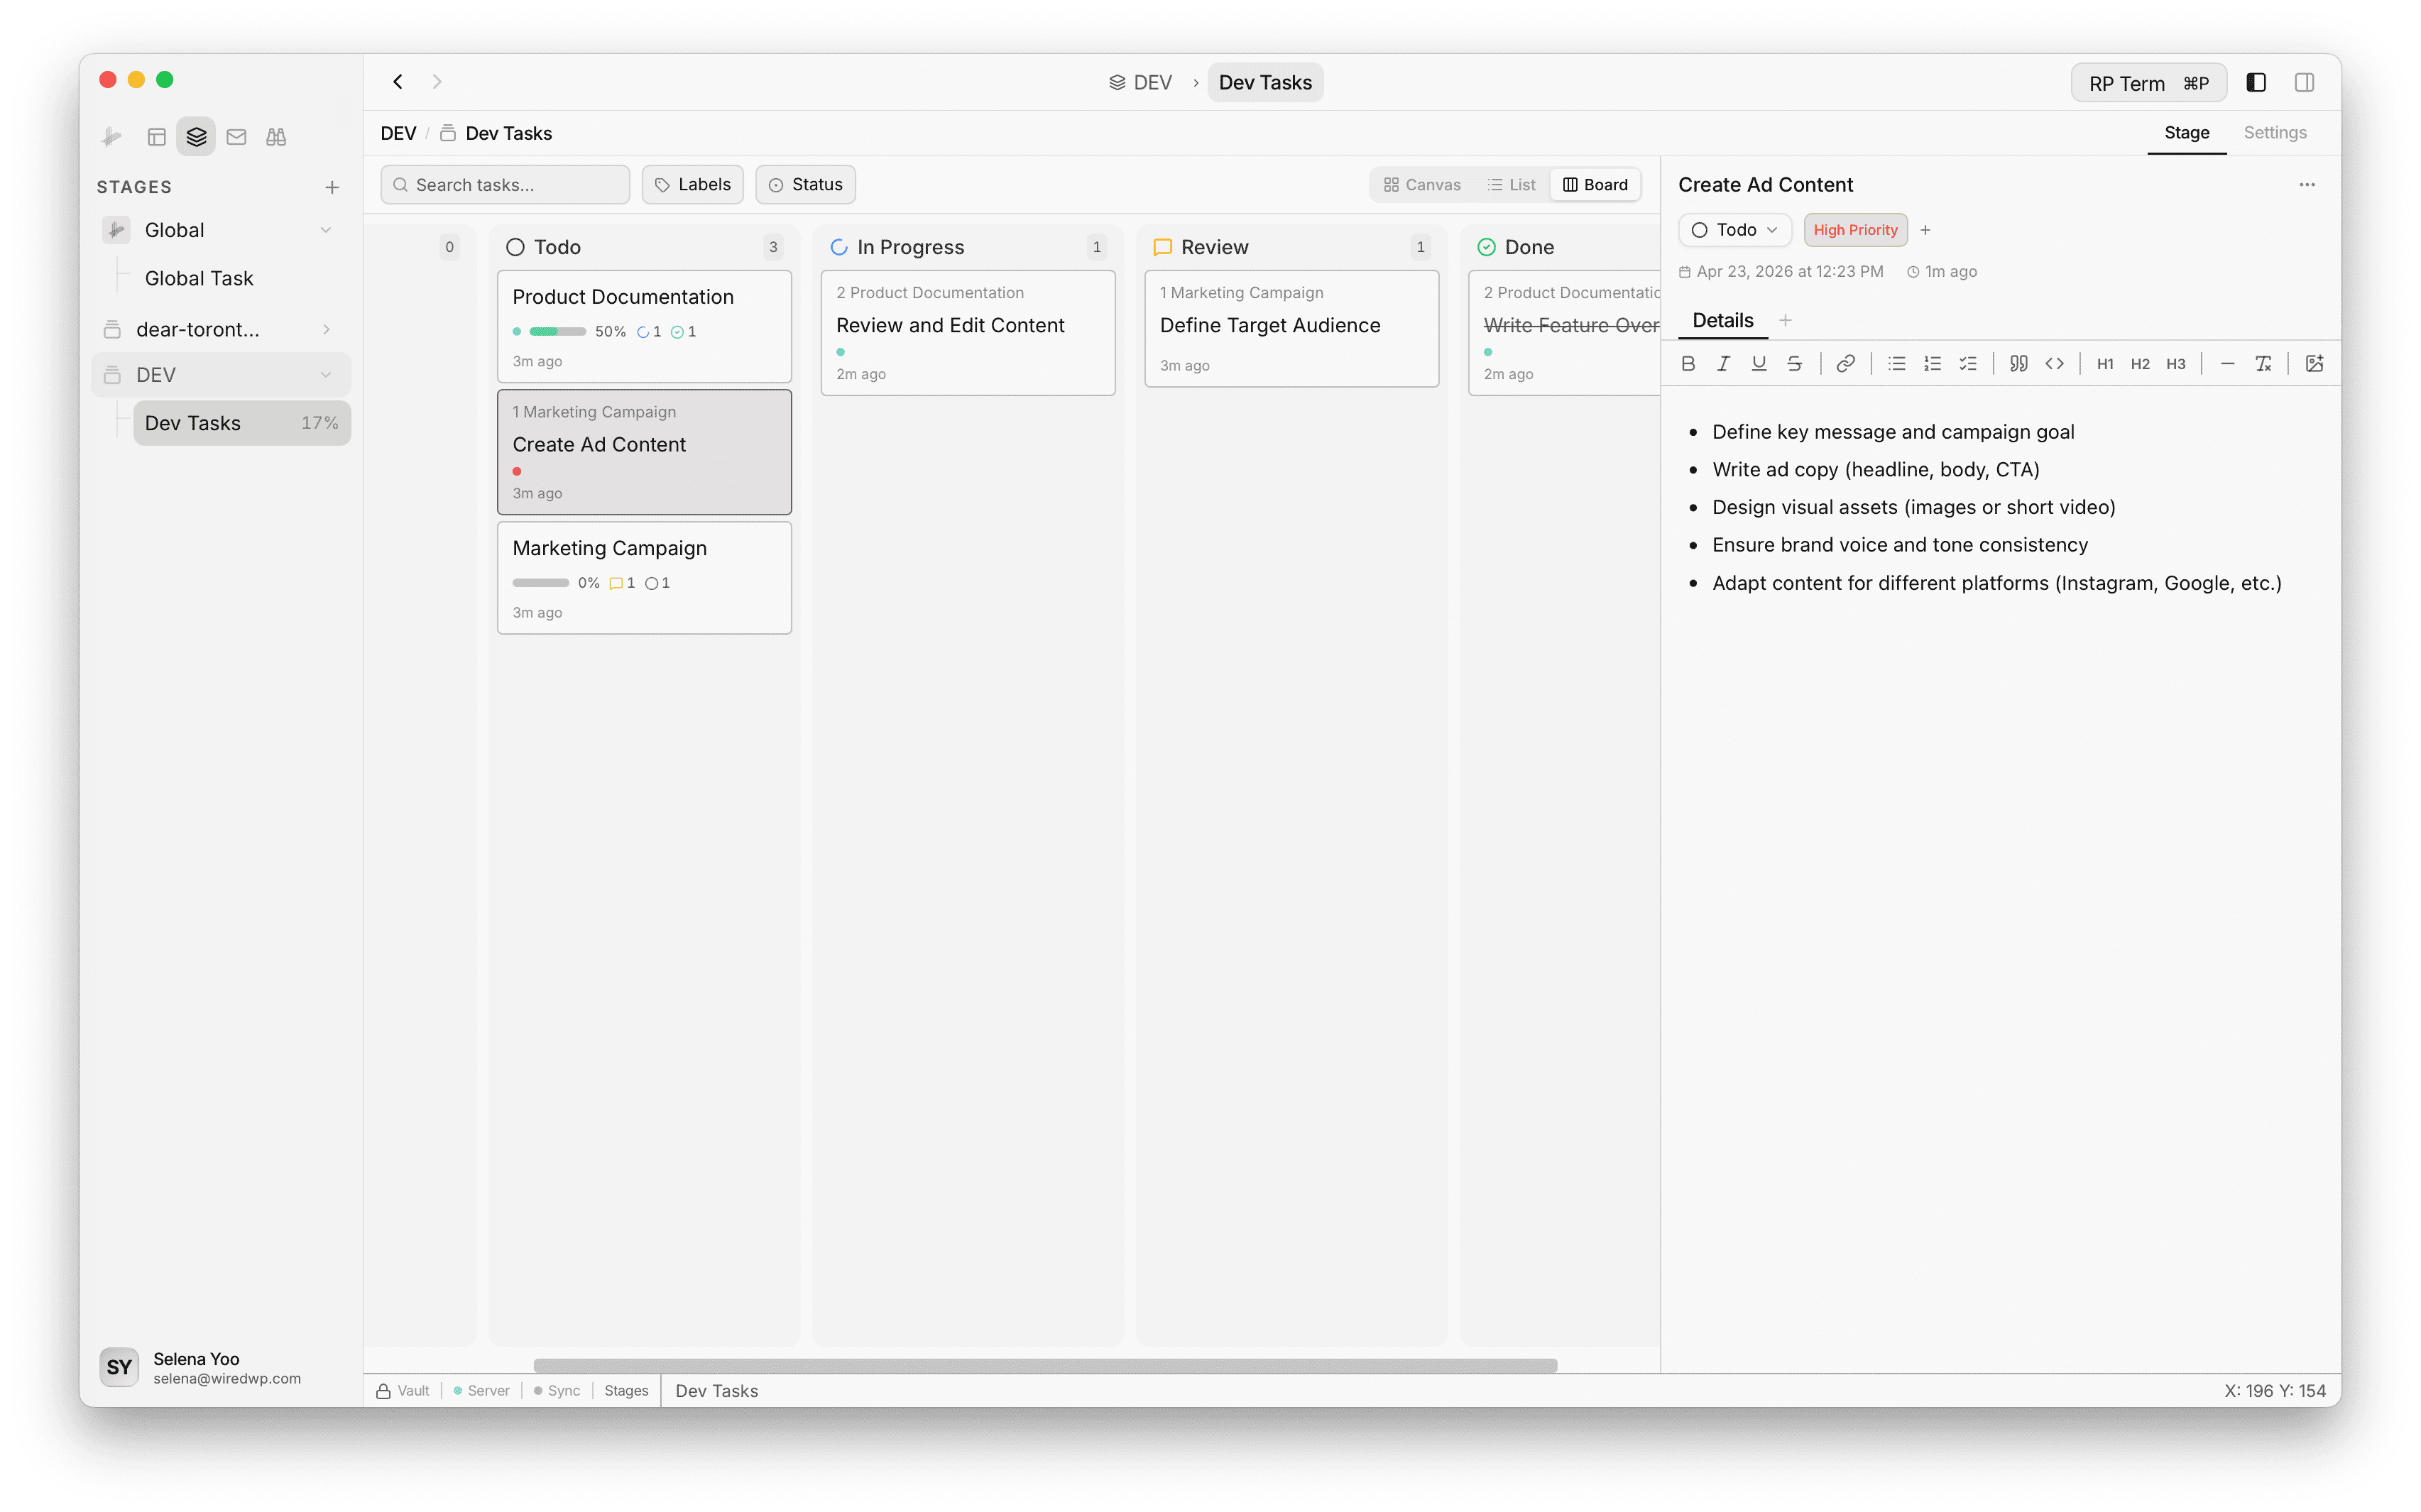This screenshot has height=1512, width=2421.
Task: Apply H1 heading style
Action: [2105, 364]
